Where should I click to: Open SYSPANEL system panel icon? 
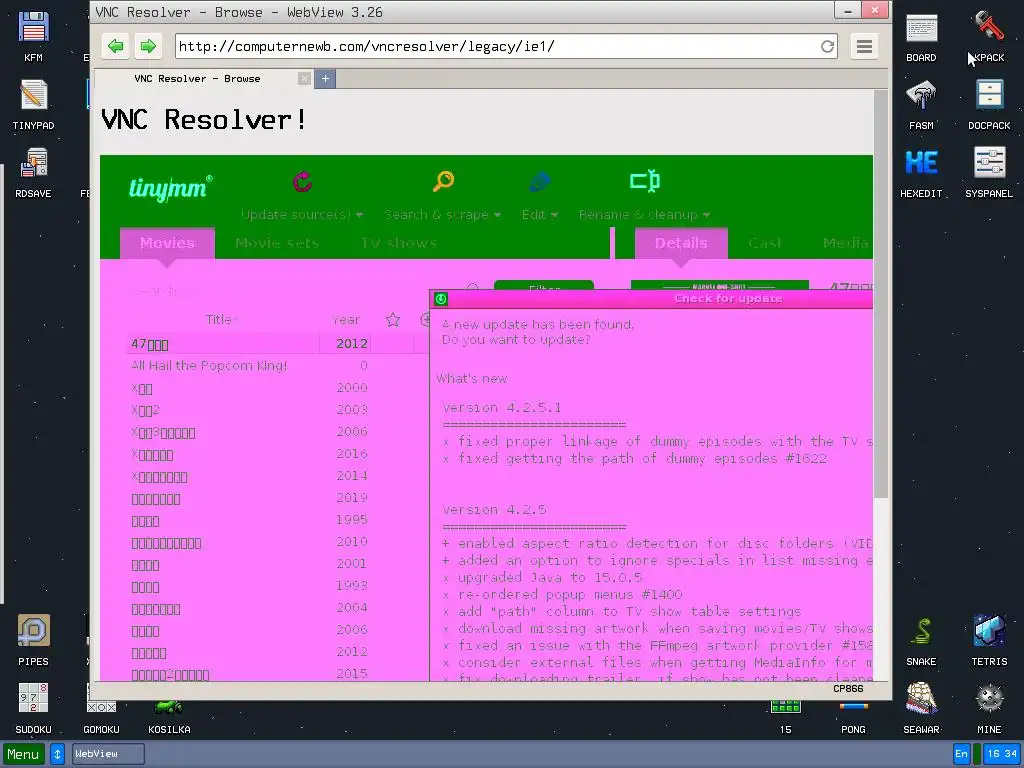pos(989,172)
